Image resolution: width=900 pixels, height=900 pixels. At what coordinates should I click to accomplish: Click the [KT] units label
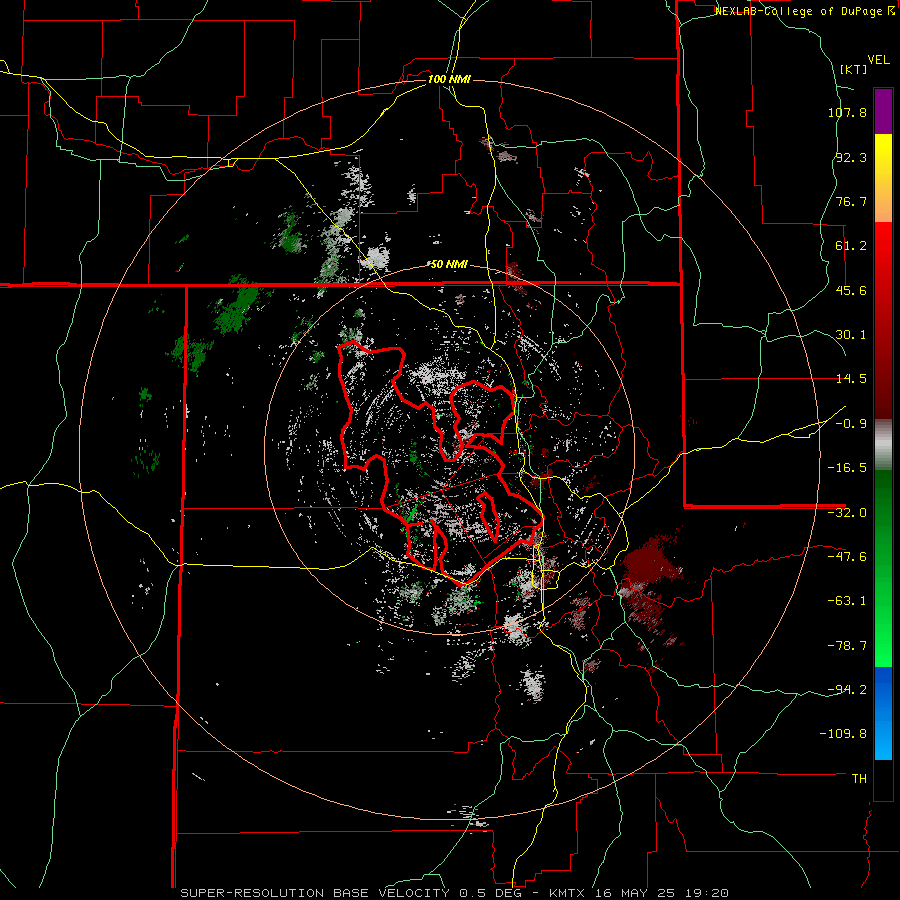[x=854, y=69]
